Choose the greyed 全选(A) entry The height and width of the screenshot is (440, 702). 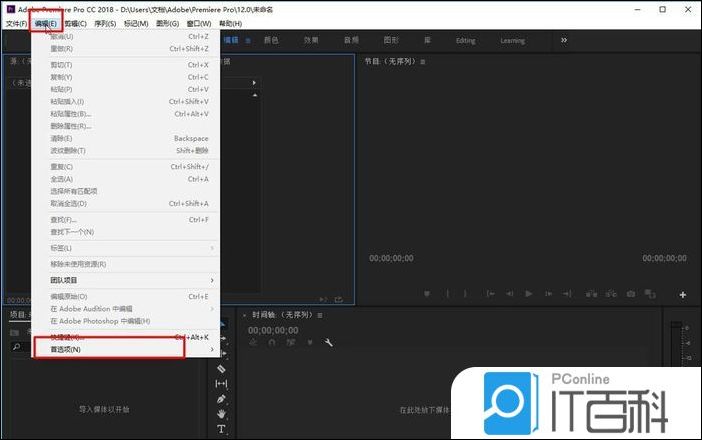click(x=125, y=179)
